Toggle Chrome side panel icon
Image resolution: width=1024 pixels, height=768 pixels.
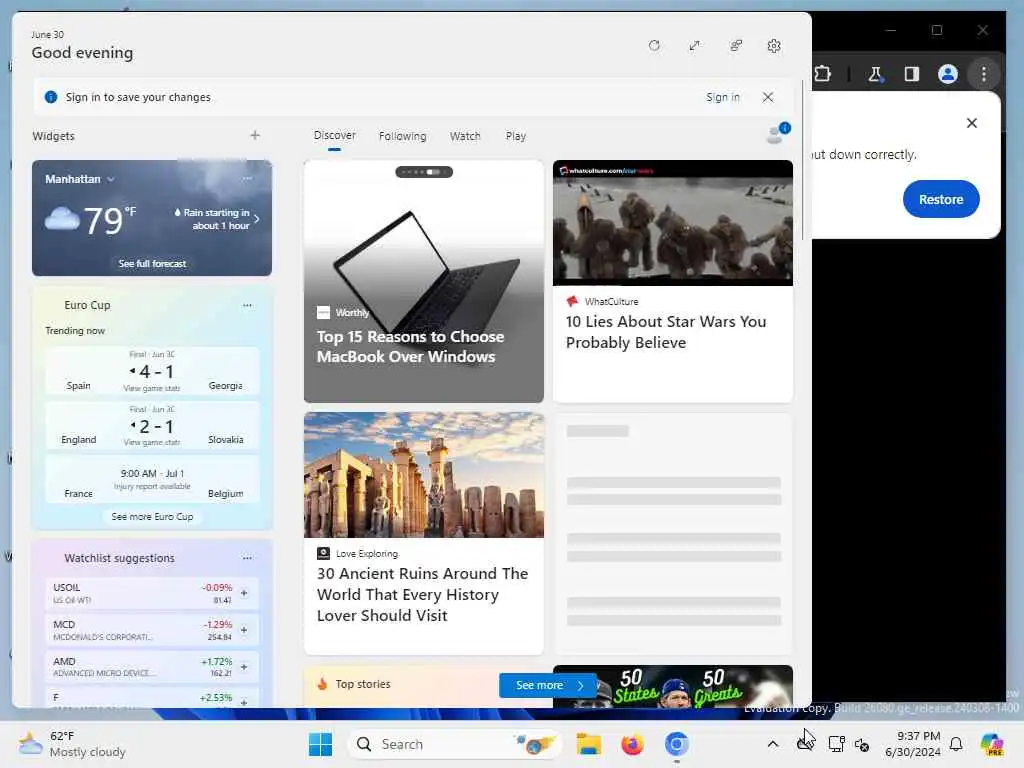(x=912, y=74)
